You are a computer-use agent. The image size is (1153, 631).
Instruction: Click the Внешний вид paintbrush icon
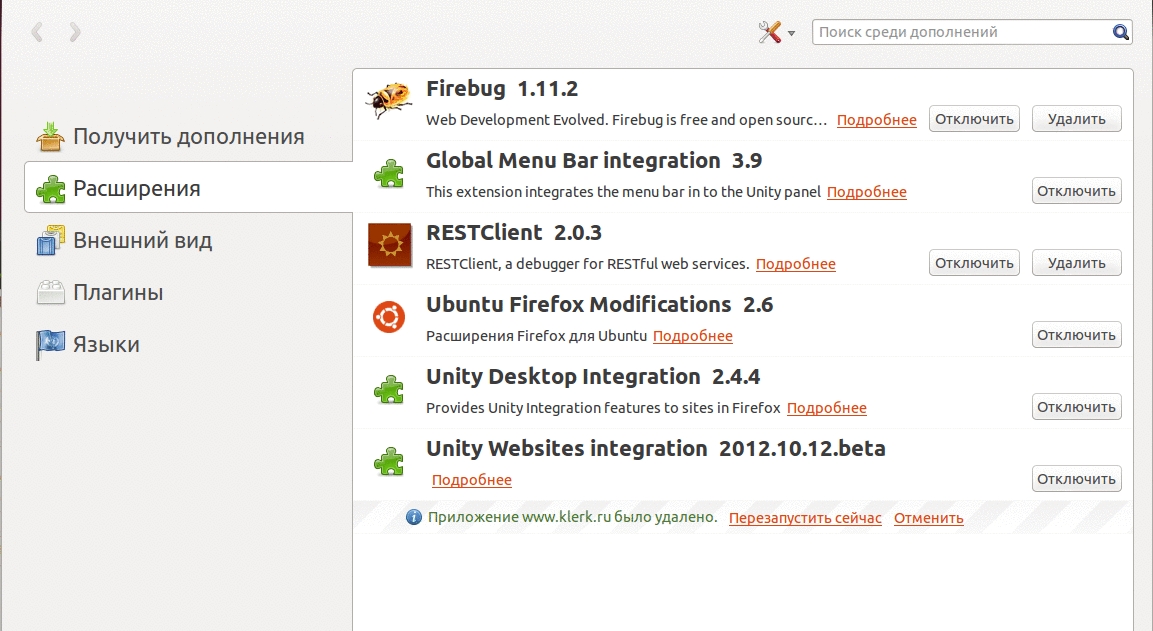pyautogui.click(x=50, y=240)
